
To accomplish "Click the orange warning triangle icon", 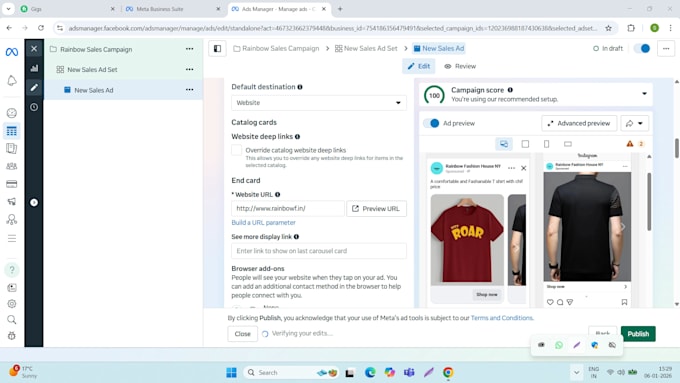I will 630,144.
